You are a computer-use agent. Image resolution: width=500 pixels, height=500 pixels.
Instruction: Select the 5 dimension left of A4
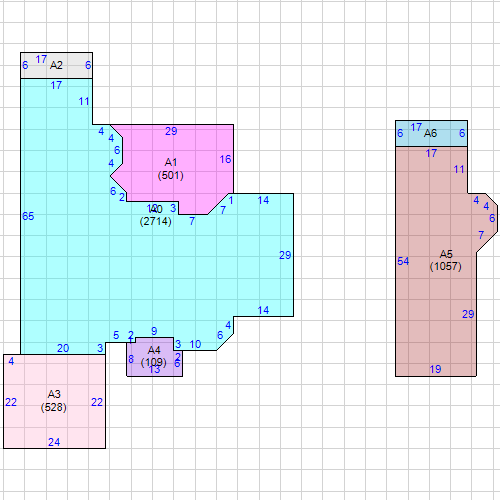click(116, 335)
